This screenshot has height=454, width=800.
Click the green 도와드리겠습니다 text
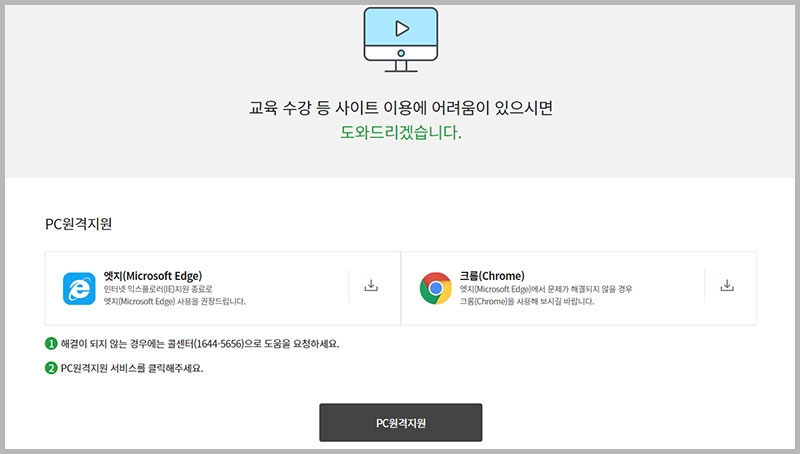pyautogui.click(x=400, y=132)
